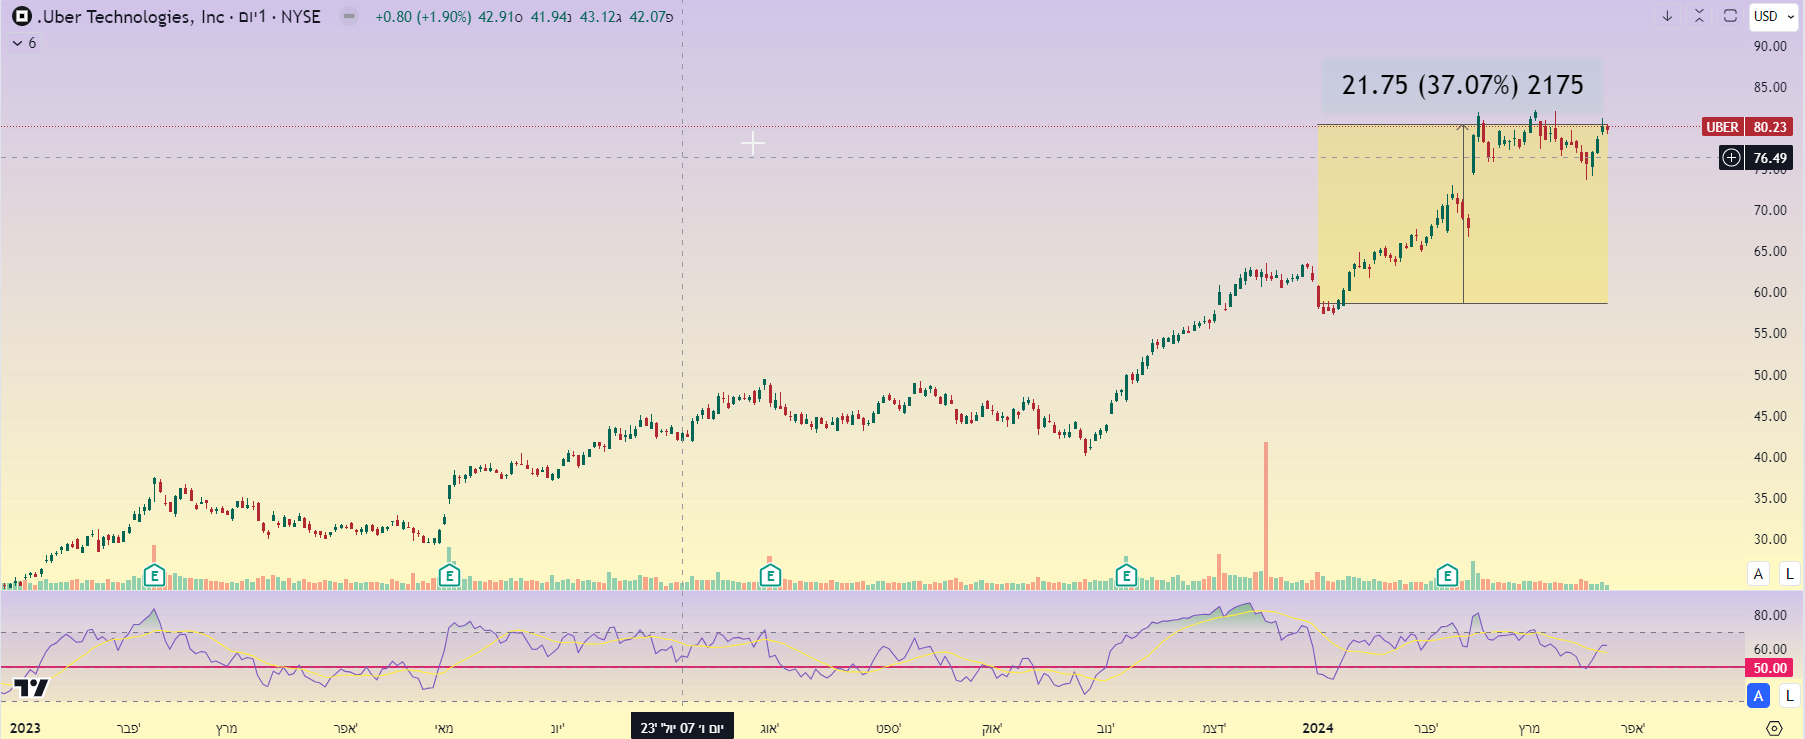The width and height of the screenshot is (1805, 739).
Task: Toggle log scale L on main price pane
Action: pos(1790,574)
